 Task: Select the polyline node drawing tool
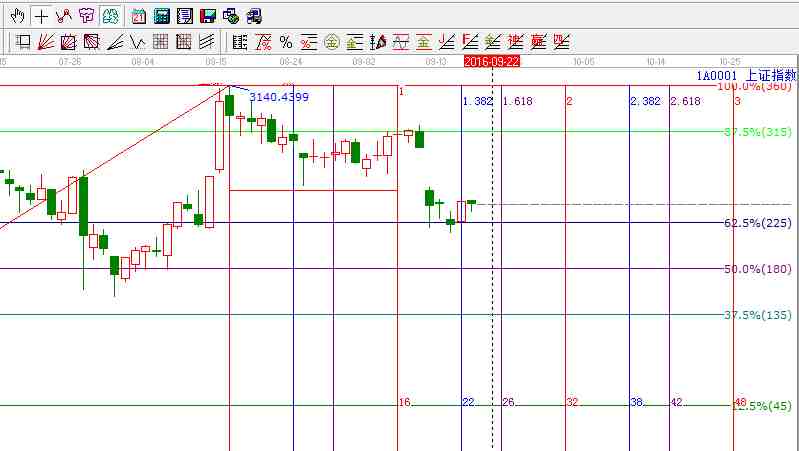point(64,16)
